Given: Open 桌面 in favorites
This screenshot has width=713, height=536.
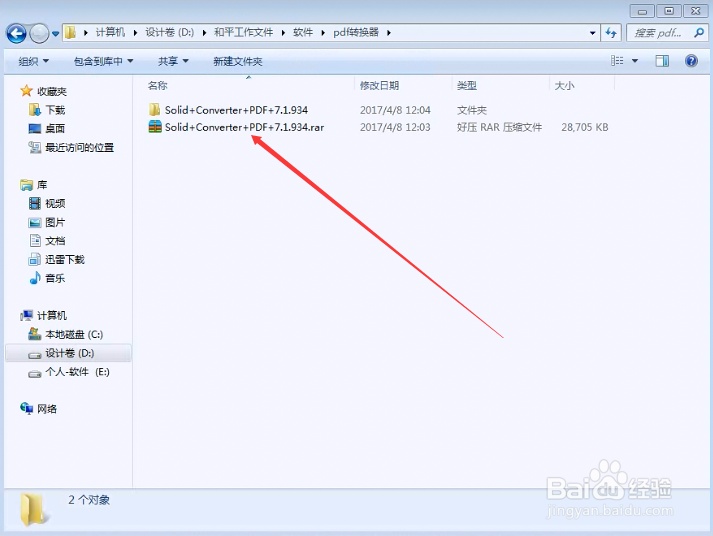Looking at the screenshot, I should click(55, 129).
